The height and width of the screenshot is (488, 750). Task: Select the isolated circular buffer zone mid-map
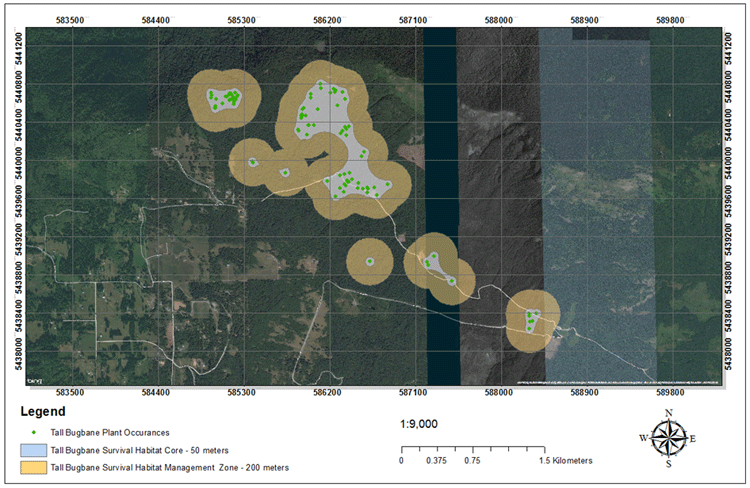point(369,261)
